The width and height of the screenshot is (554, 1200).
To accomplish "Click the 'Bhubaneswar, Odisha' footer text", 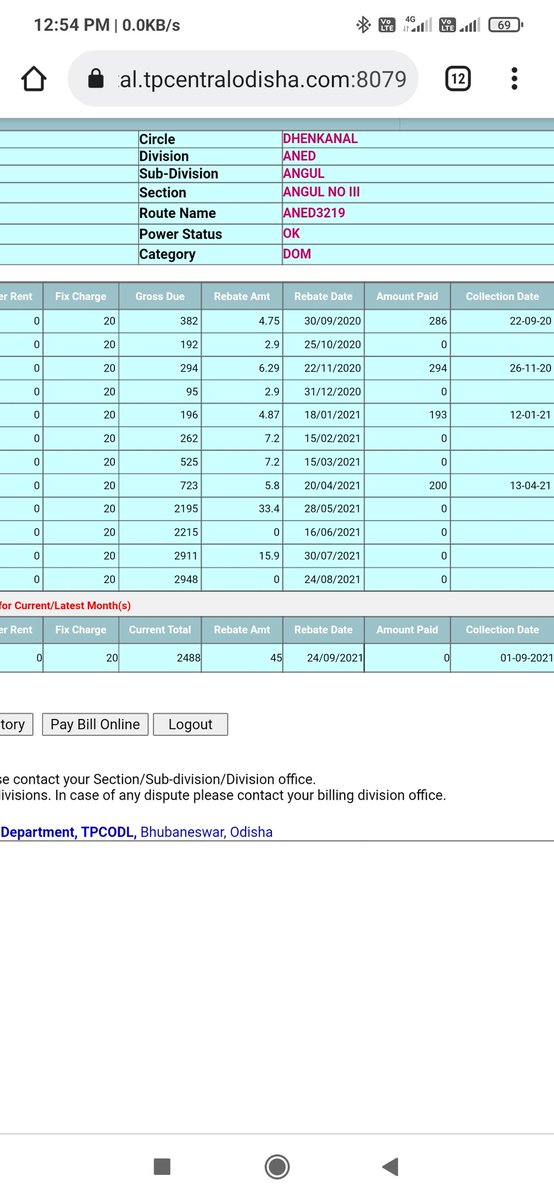I will 206,832.
